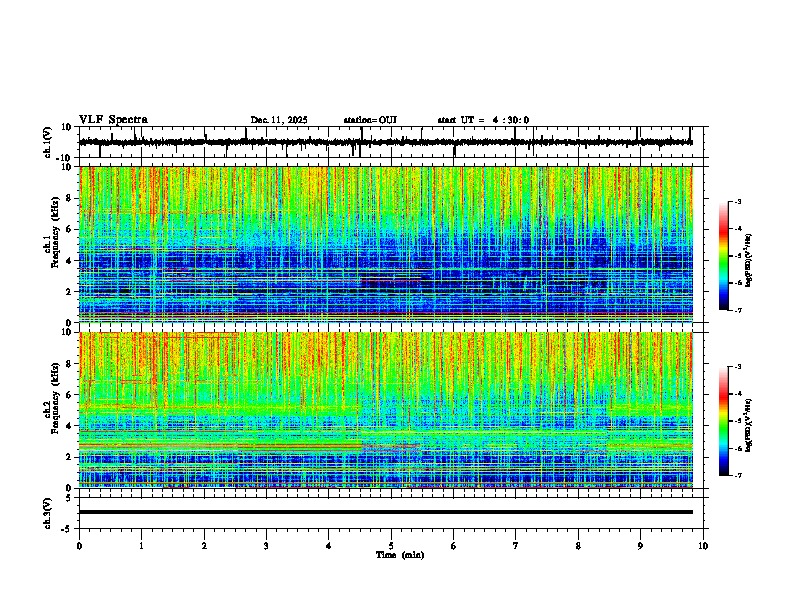This screenshot has height=612, width=792.
Task: Click the ch.2 color scale log(PSD) label
Action: click(x=749, y=425)
